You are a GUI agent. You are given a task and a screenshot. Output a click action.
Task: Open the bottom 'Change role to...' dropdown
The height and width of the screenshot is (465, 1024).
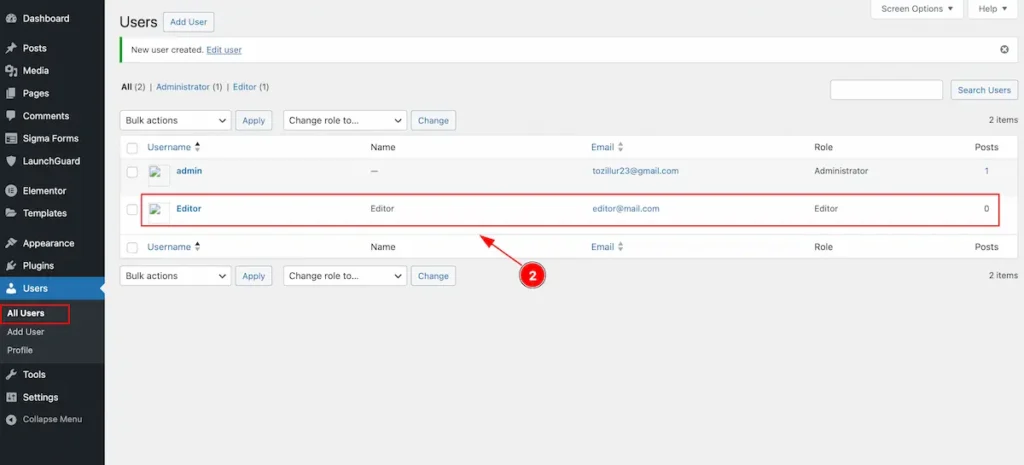[345, 276]
